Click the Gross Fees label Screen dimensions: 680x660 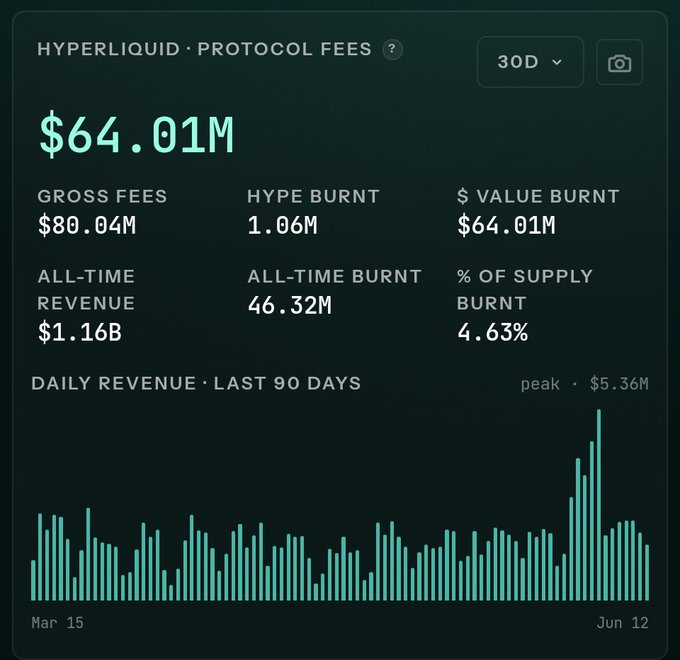[102, 196]
